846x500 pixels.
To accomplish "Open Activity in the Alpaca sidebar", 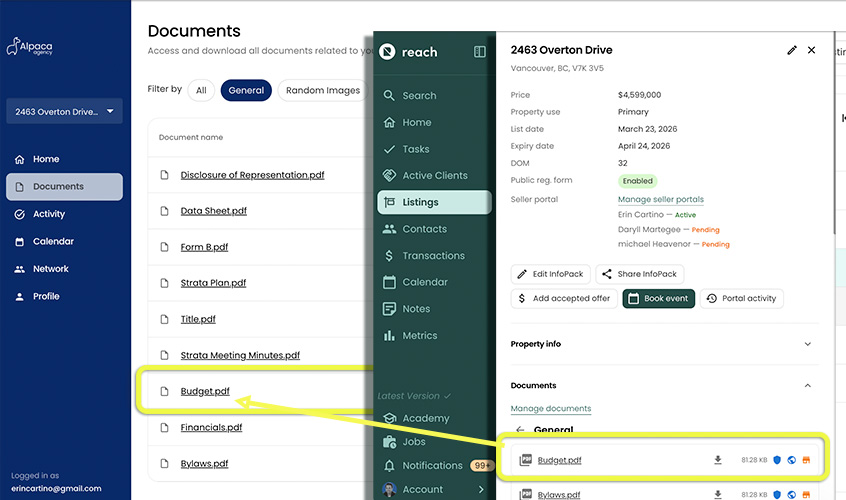I will [x=49, y=214].
